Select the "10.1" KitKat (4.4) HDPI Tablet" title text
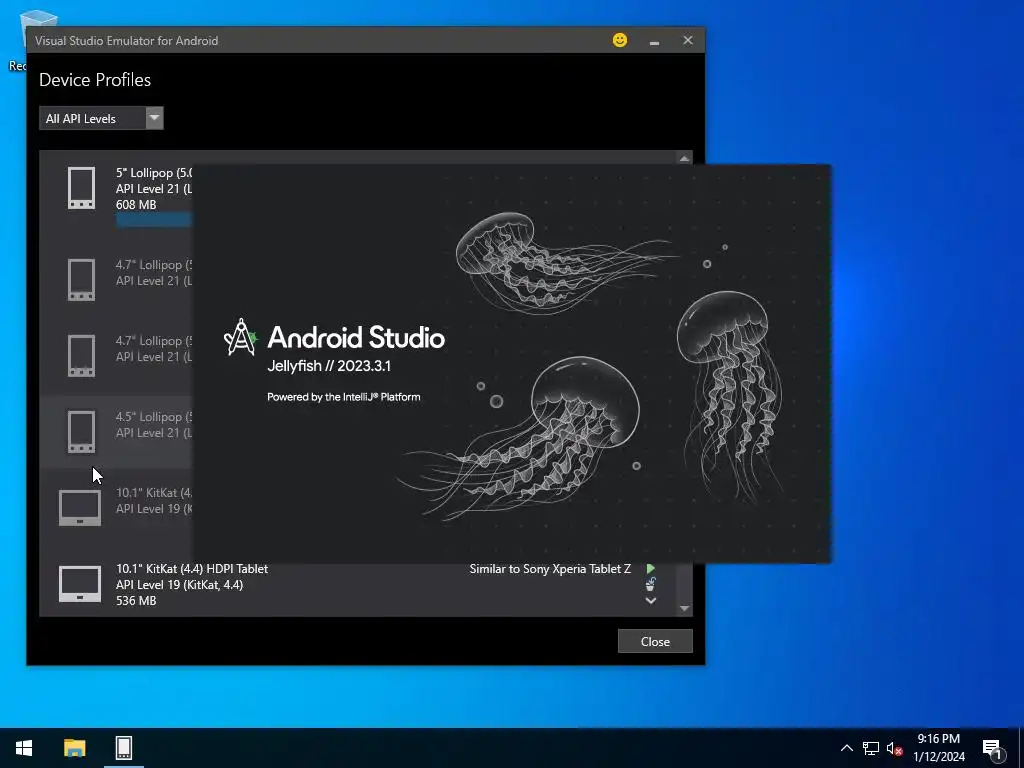 192,569
